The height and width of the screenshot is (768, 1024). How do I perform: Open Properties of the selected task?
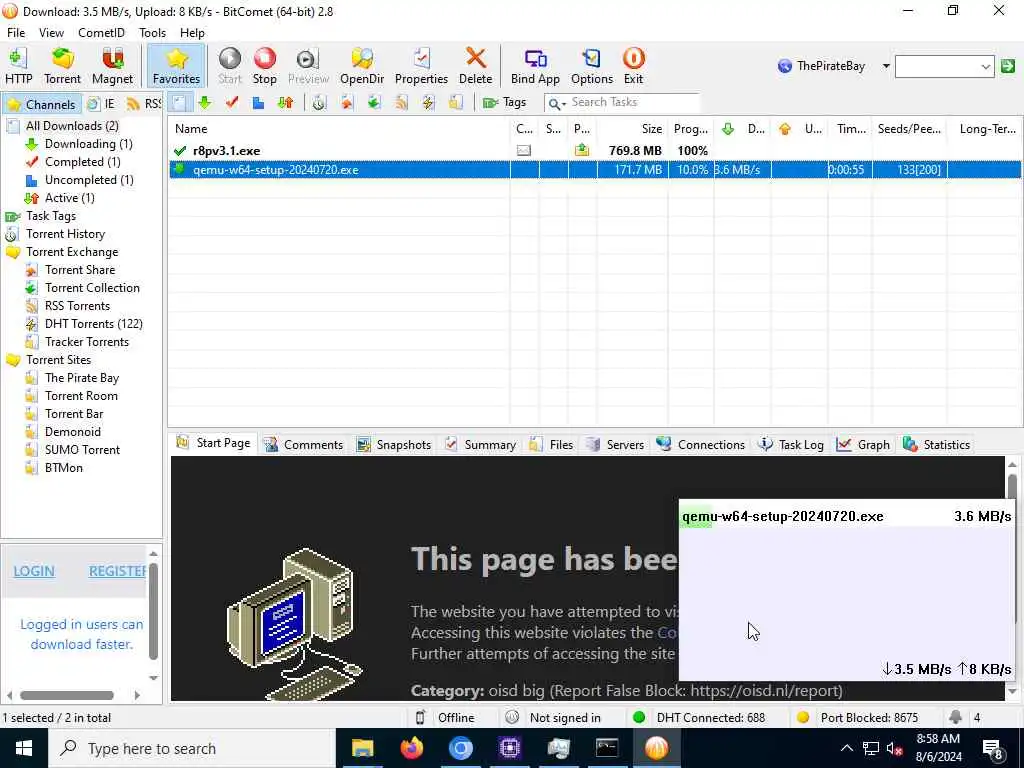coord(421,66)
